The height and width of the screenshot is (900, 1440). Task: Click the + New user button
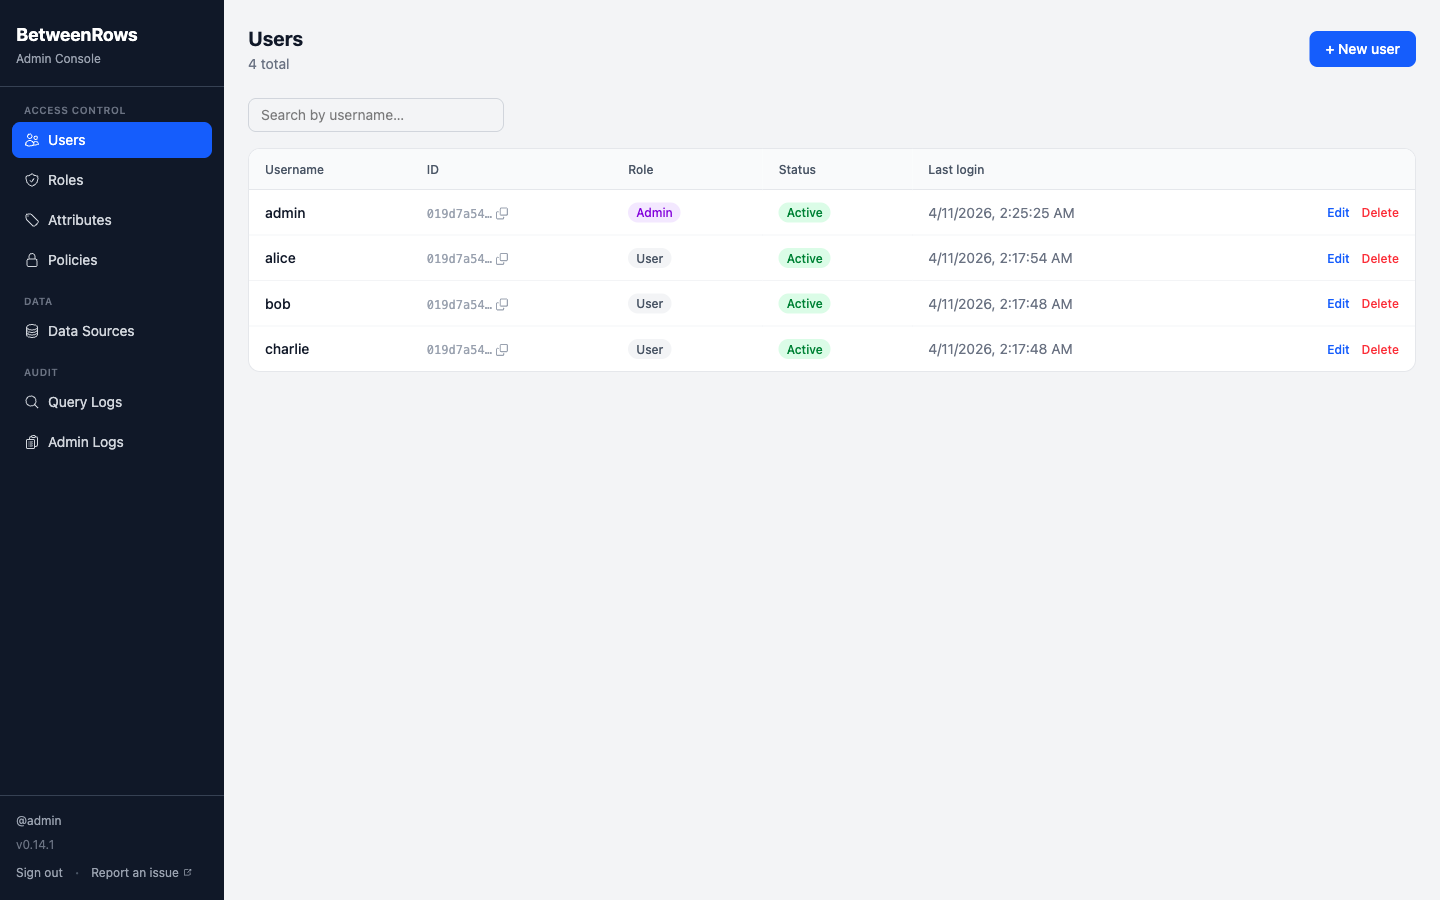1362,49
